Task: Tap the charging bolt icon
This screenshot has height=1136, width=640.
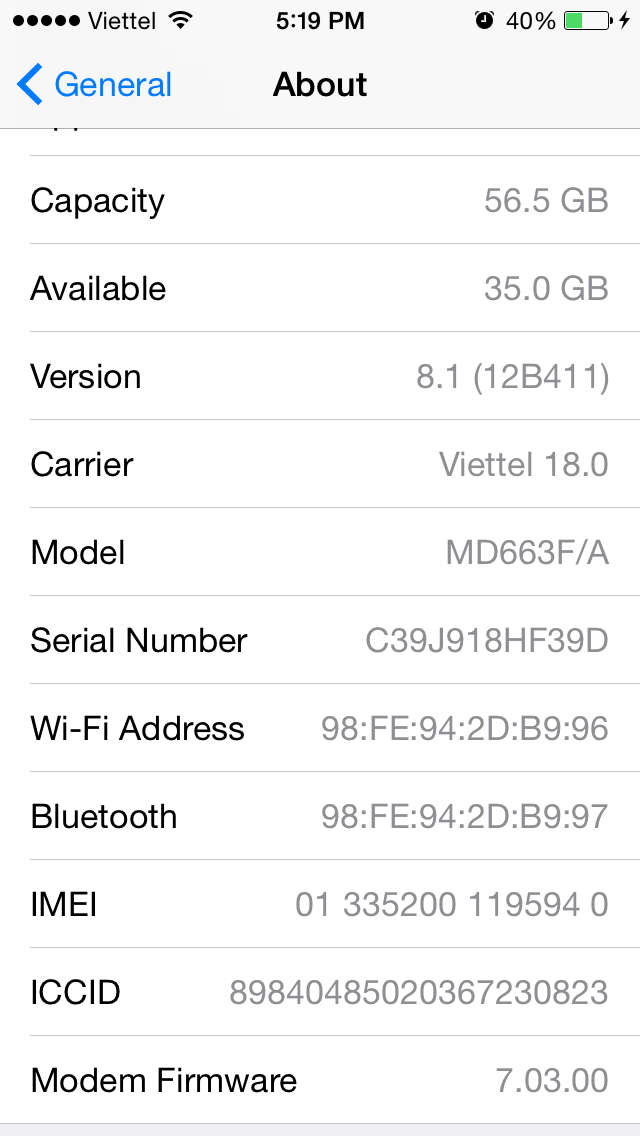Action: pos(625,20)
